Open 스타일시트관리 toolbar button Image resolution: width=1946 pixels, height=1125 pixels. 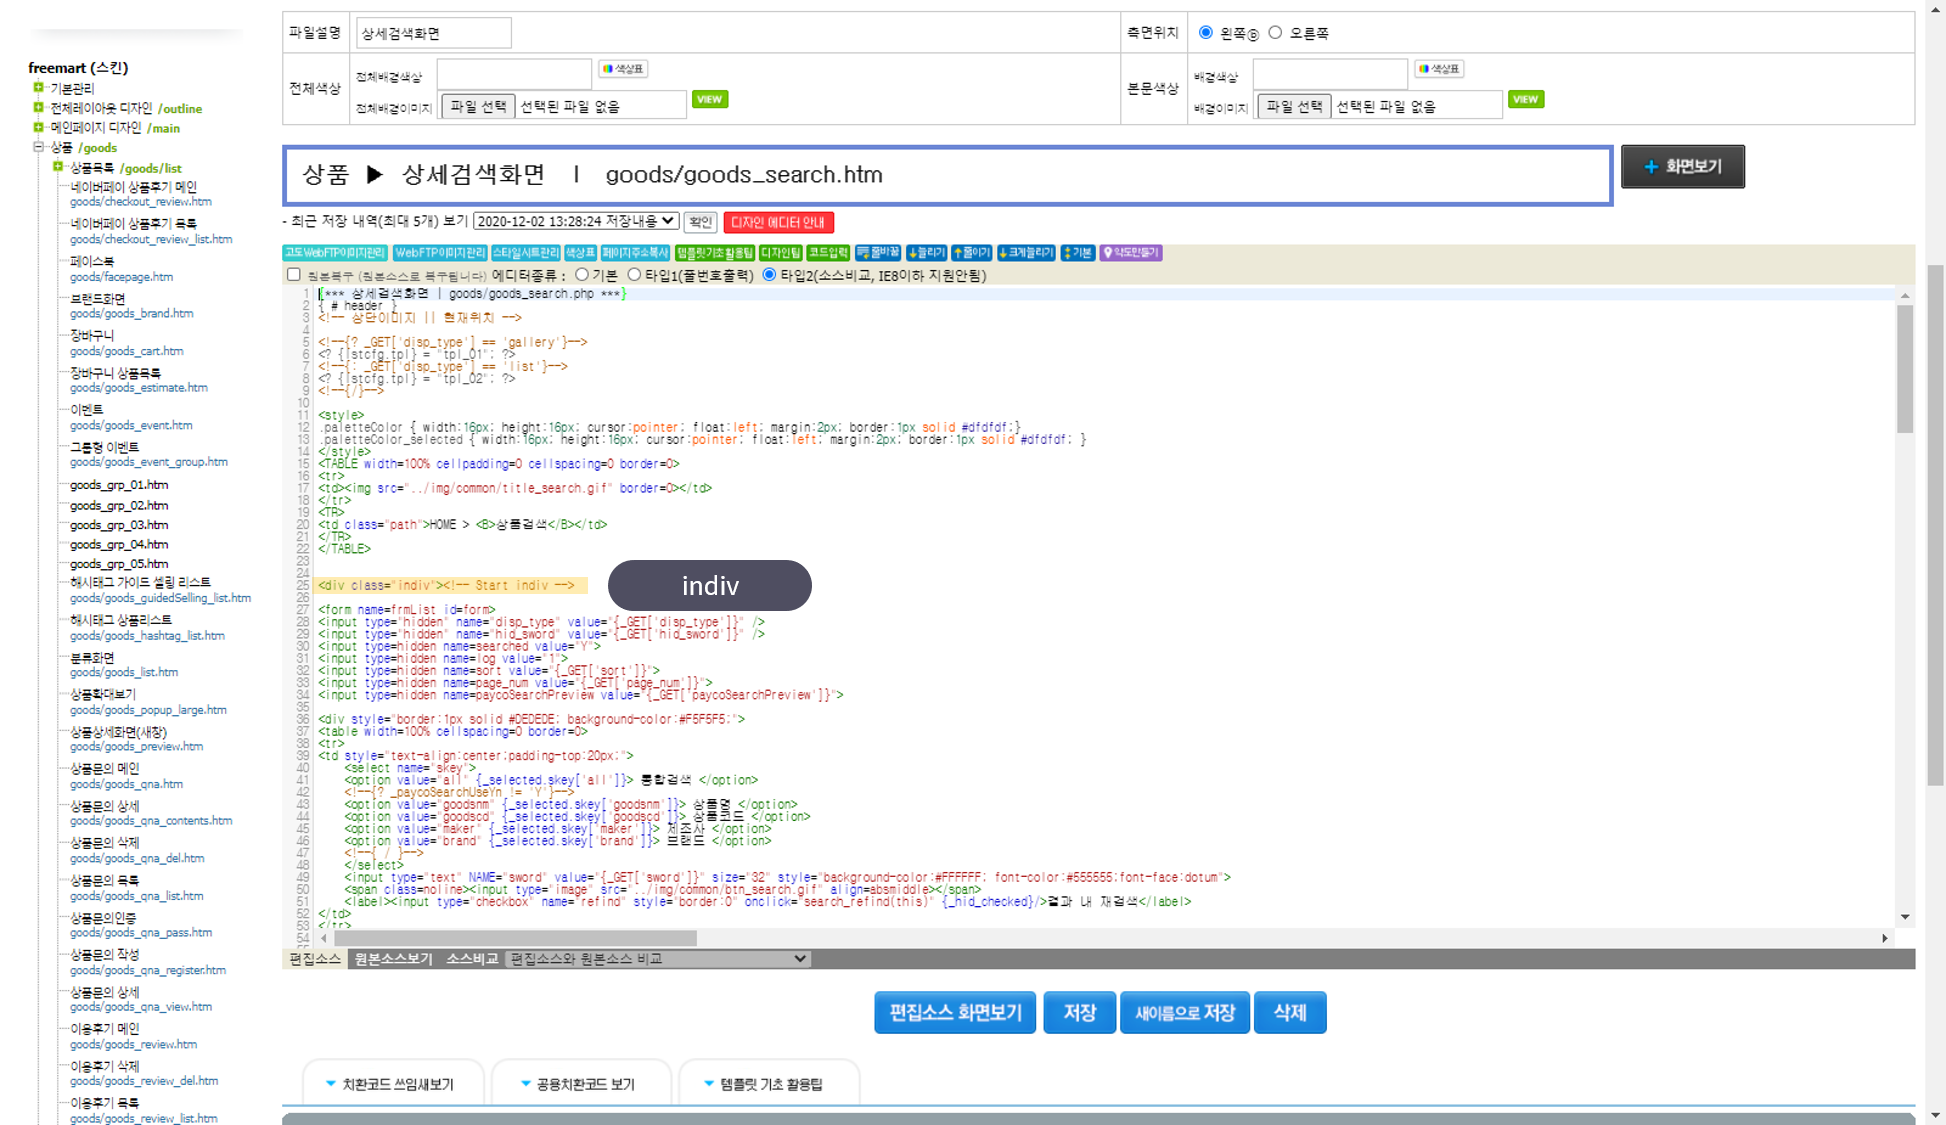pyautogui.click(x=525, y=253)
